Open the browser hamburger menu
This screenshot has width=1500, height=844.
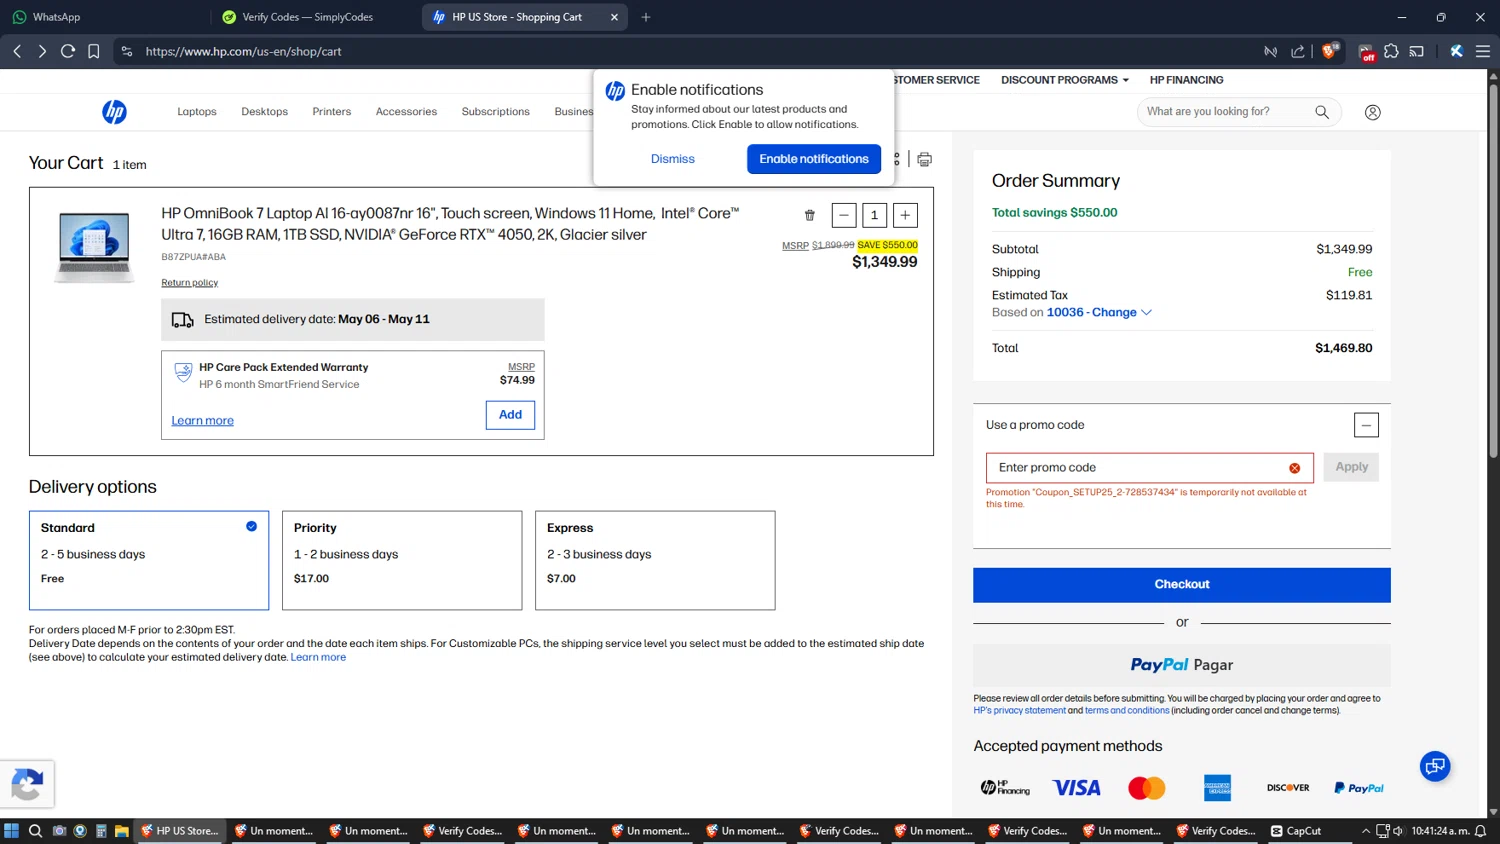pos(1483,51)
